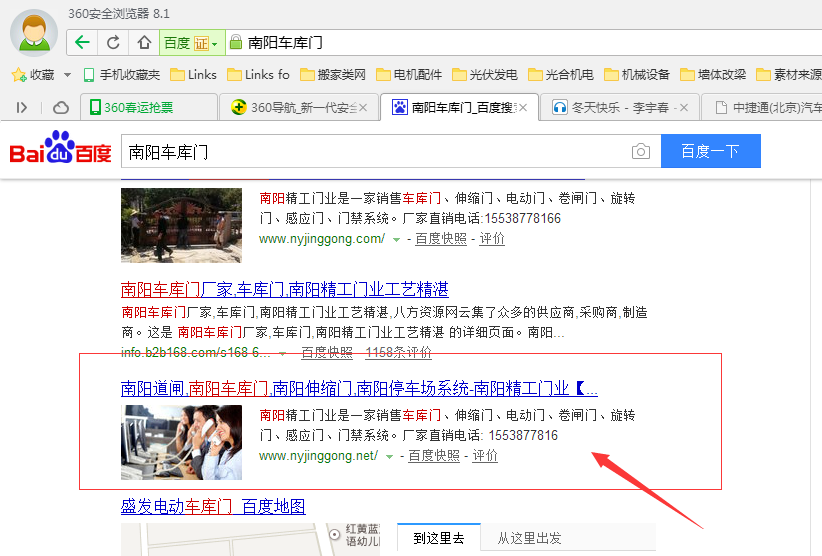Go to the browser home page icon
The image size is (822, 556).
(x=144, y=42)
